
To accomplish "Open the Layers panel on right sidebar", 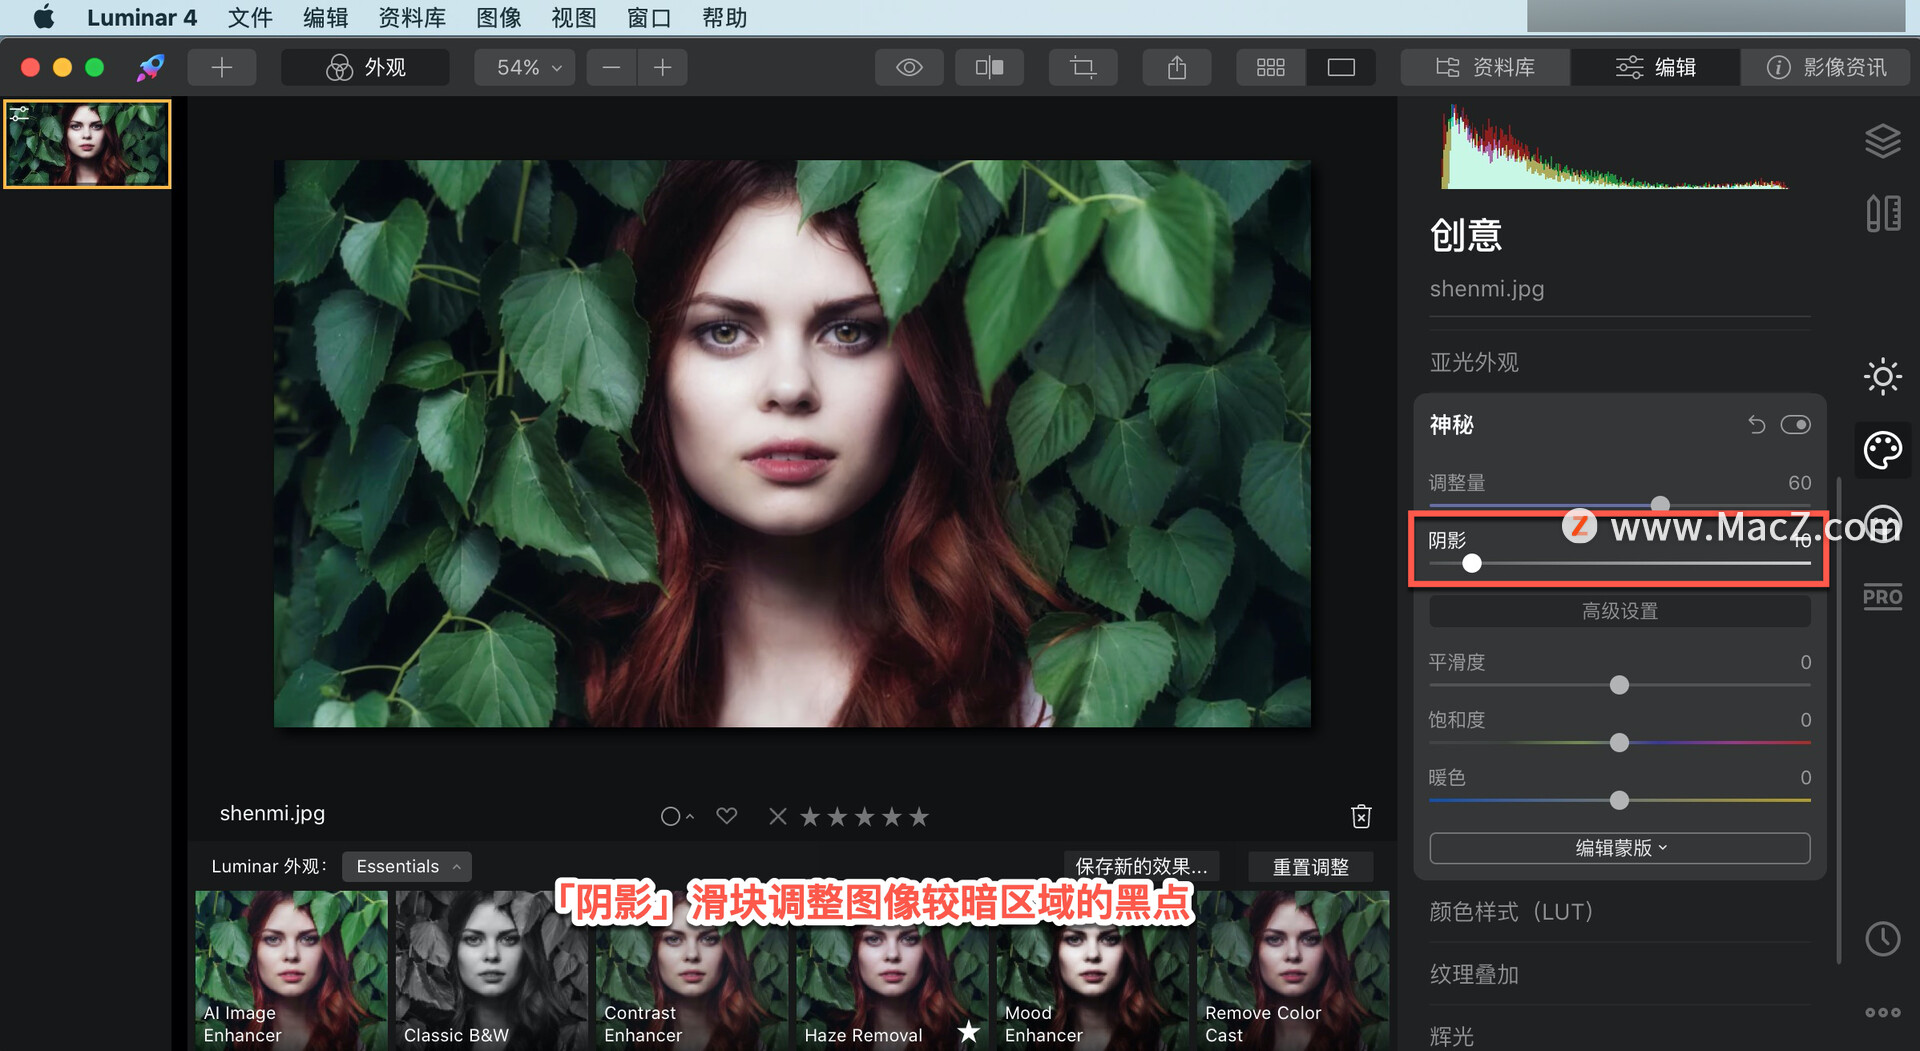I will pos(1884,141).
